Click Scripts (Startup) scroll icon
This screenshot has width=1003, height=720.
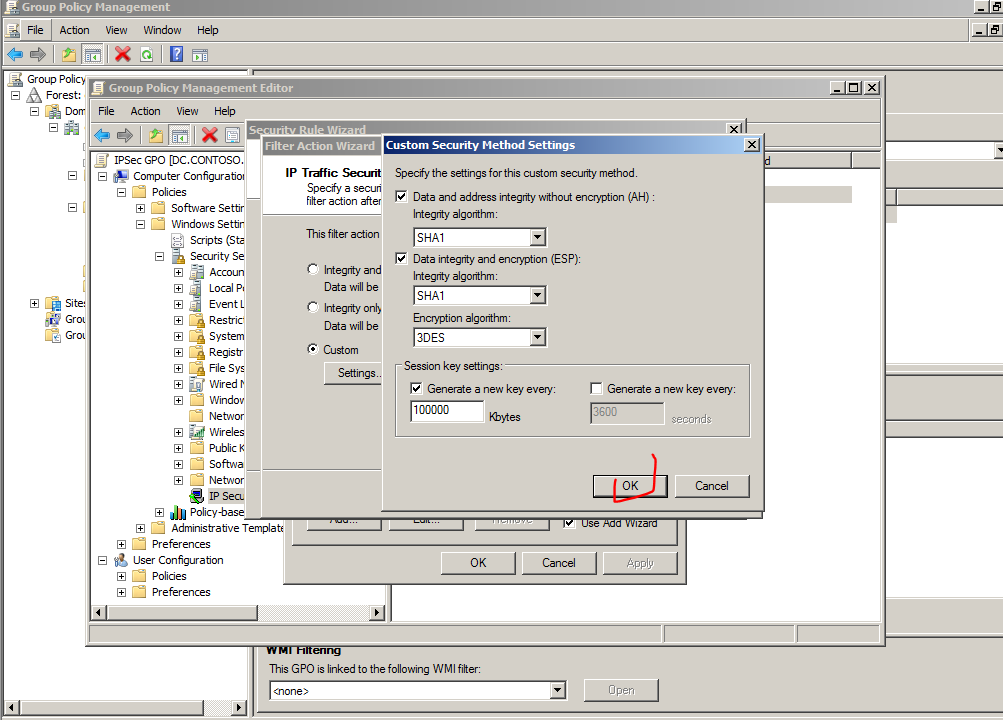(177, 240)
